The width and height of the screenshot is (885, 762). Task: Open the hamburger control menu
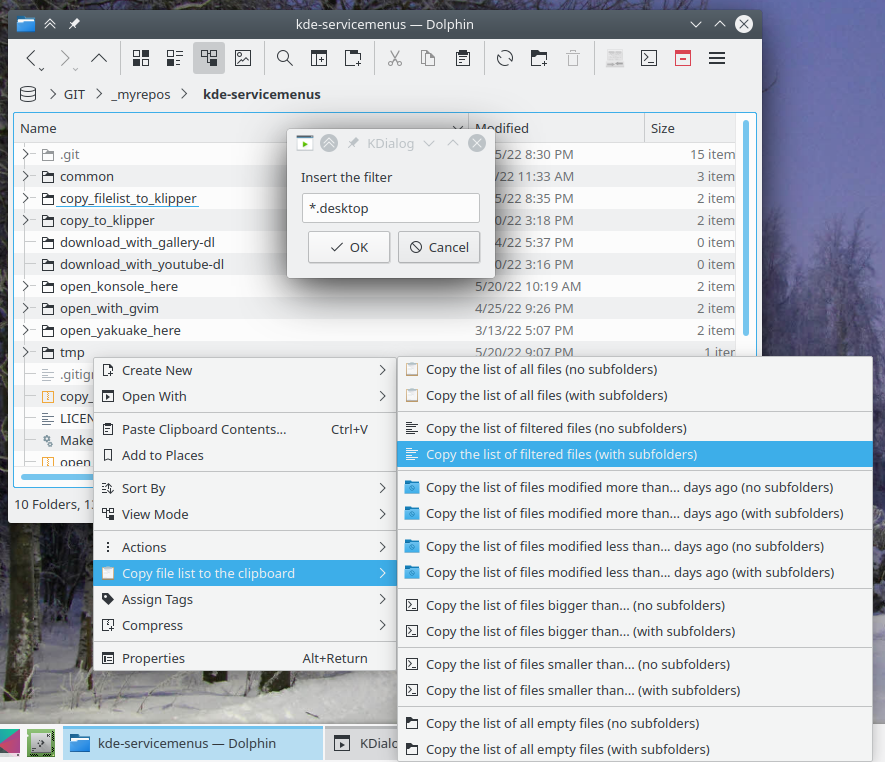tap(717, 58)
